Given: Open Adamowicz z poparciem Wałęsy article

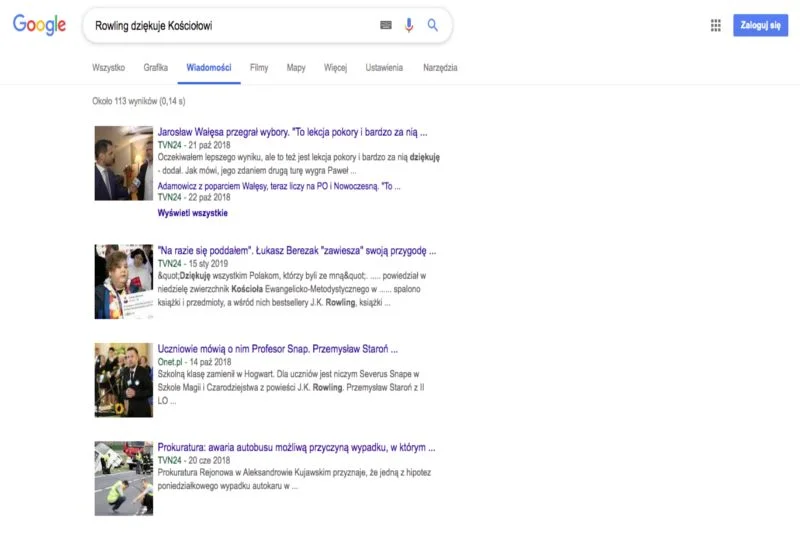Looking at the screenshot, I should [x=279, y=186].
